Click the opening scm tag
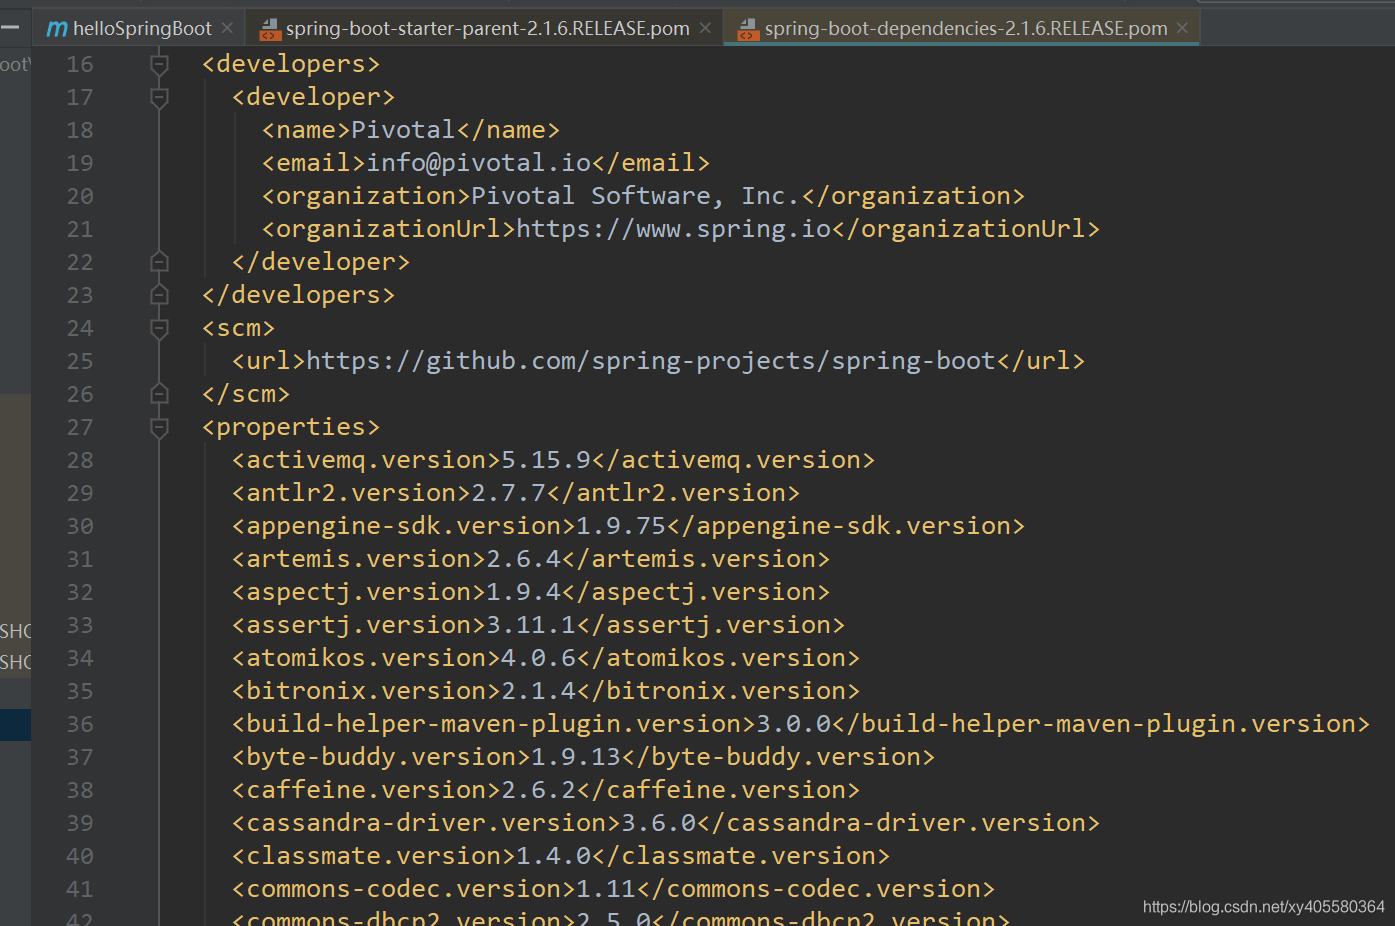The image size is (1395, 926). [x=238, y=328]
